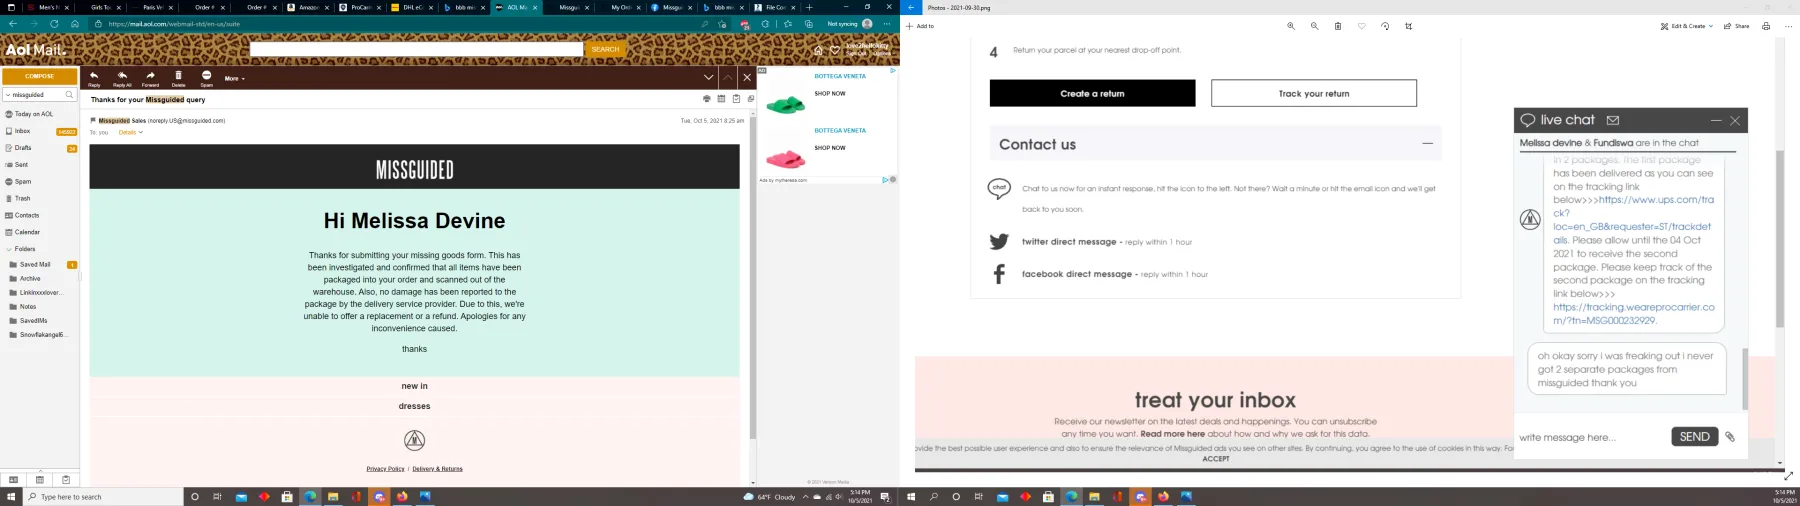This screenshot has height=506, width=1800.
Task: Delete the open email via trash icon
Action: [x=178, y=78]
